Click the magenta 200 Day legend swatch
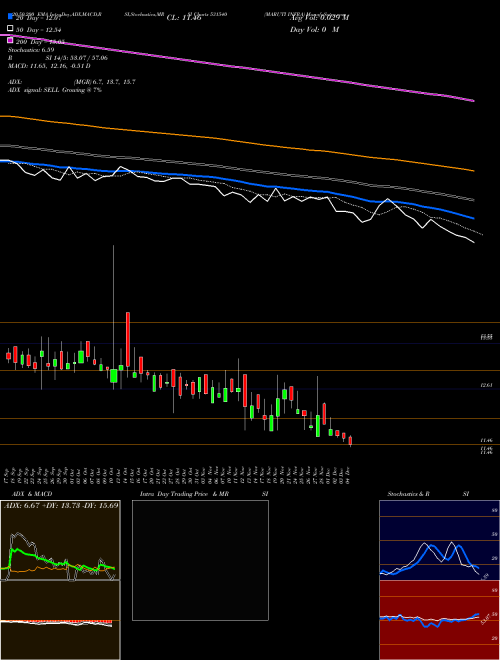The image size is (500, 660). point(11,41)
